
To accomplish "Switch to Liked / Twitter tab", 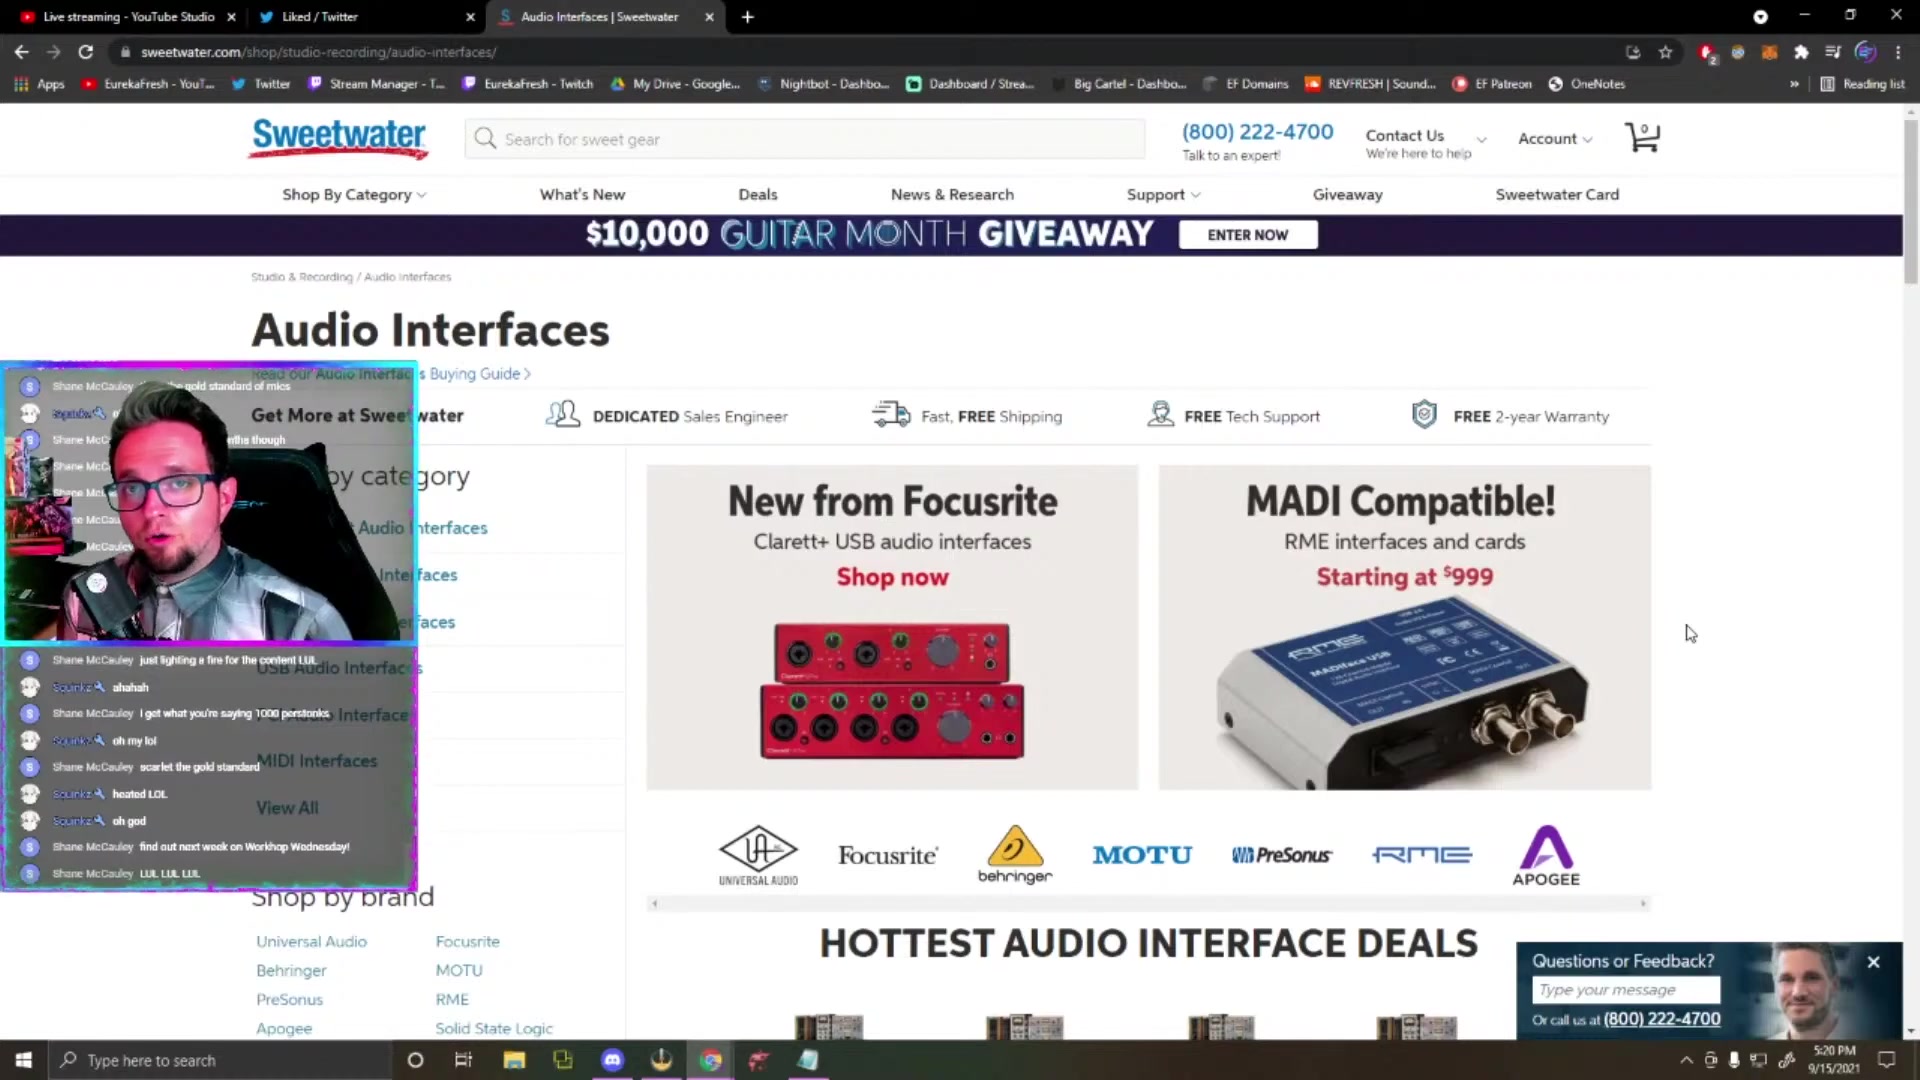I will coord(320,17).
